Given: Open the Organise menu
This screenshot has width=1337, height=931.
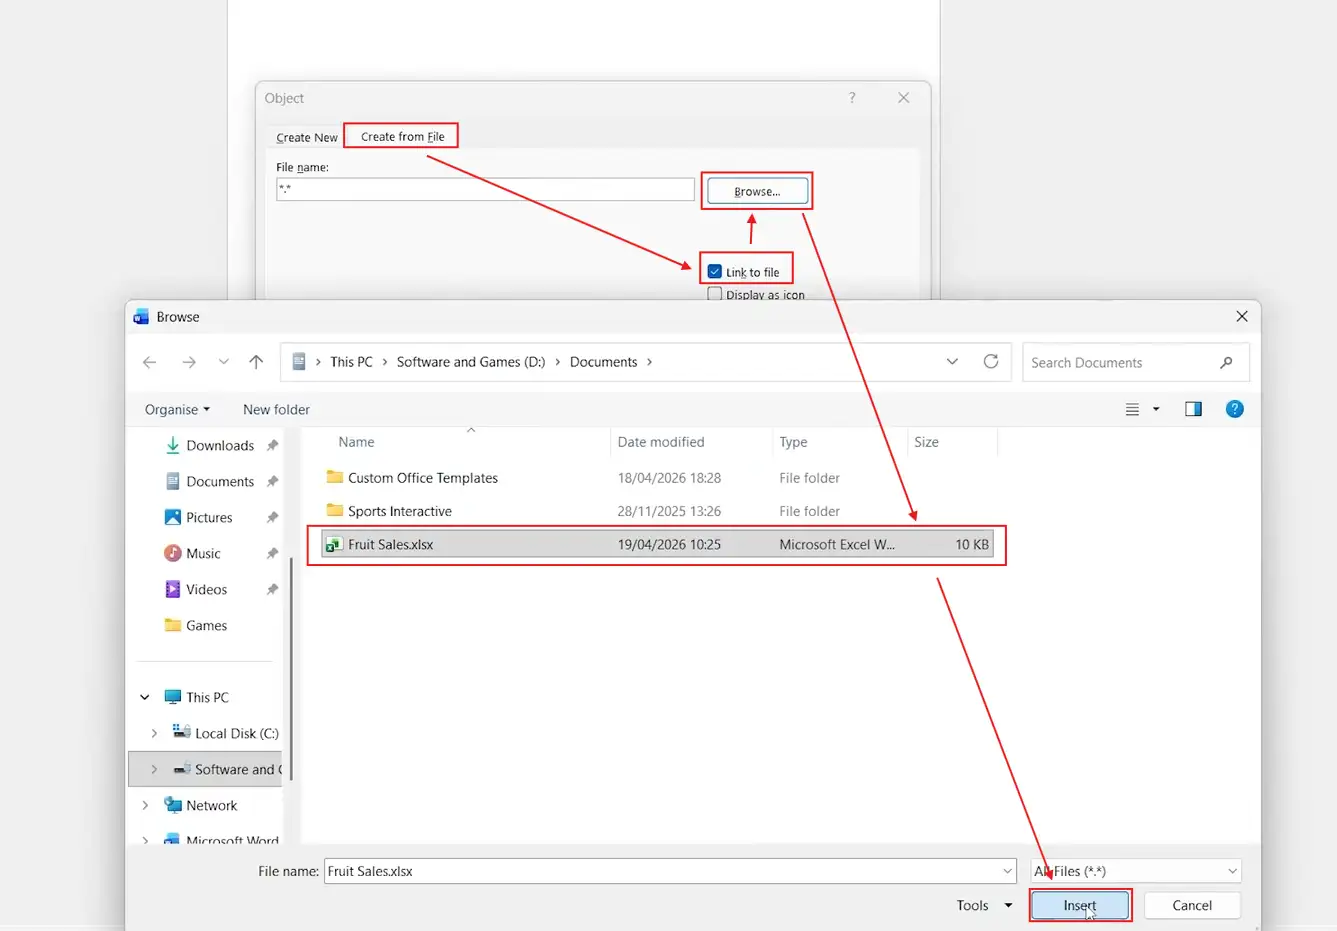Looking at the screenshot, I should coord(177,409).
